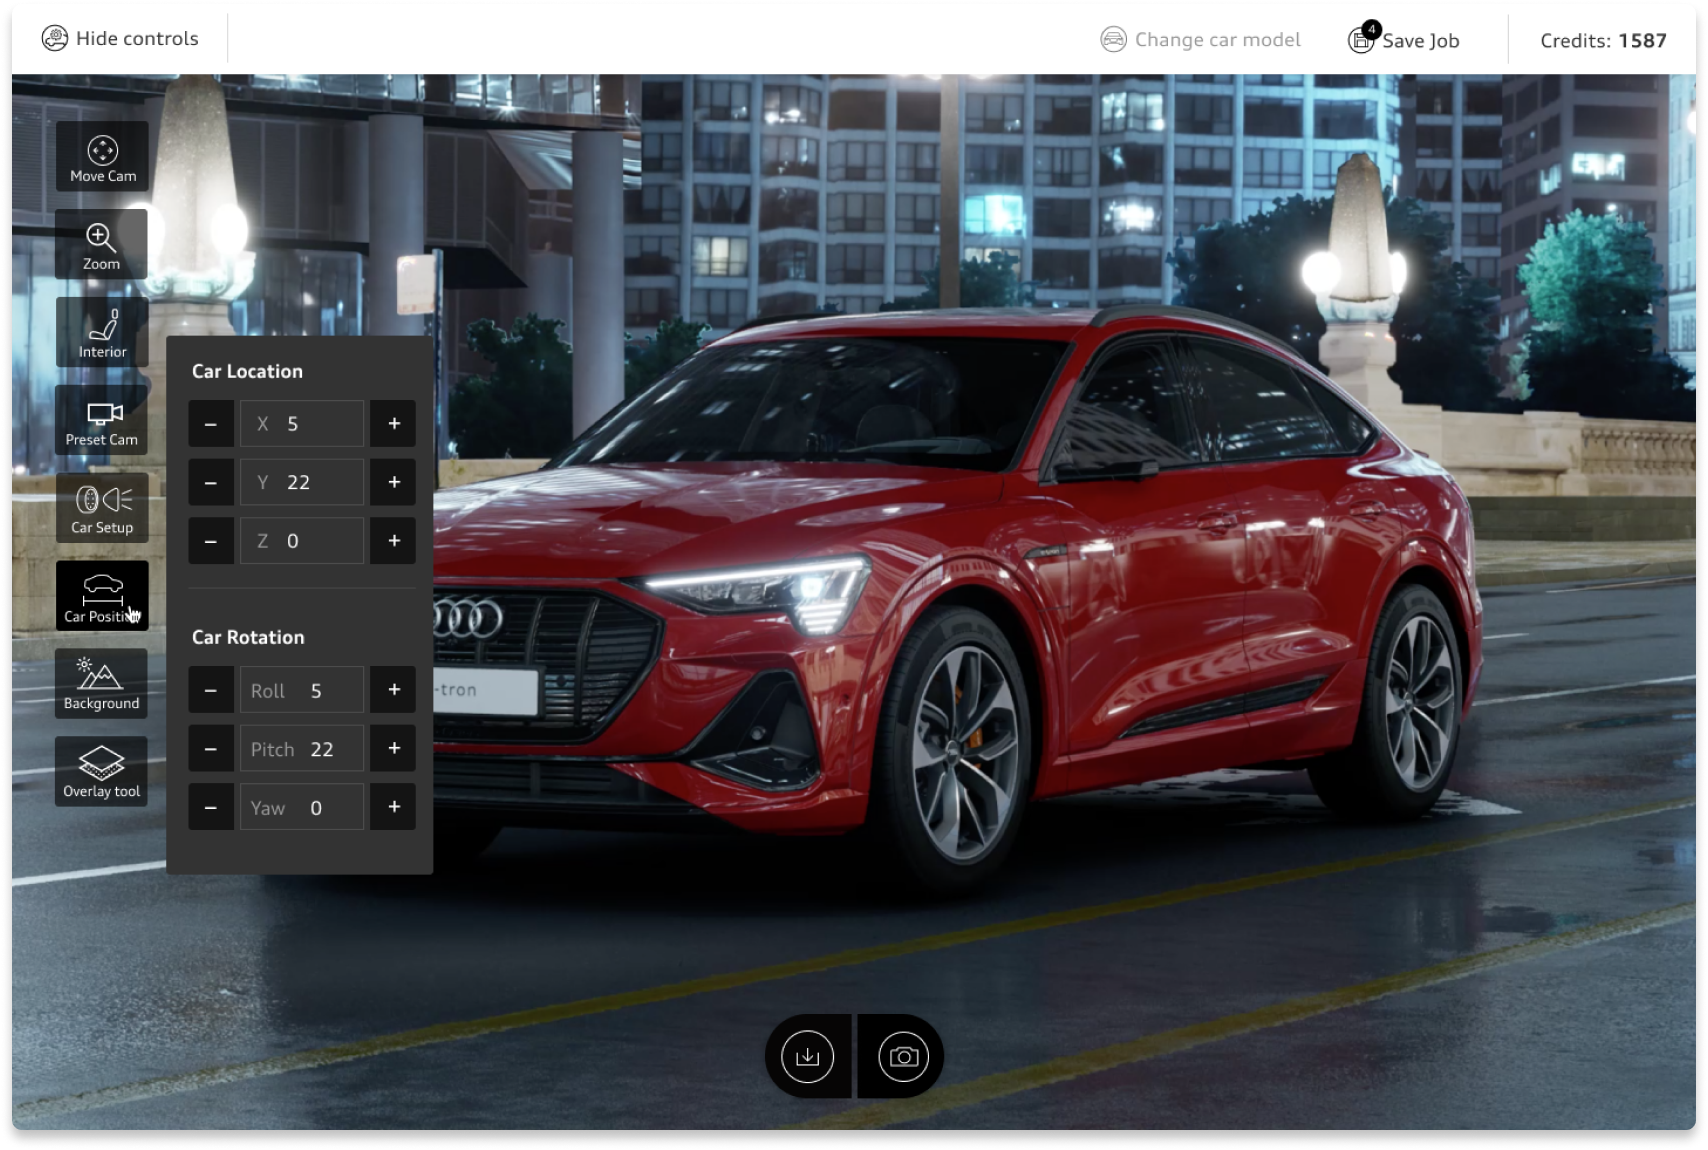Click the download image button
1708x1150 pixels.
coord(808,1057)
